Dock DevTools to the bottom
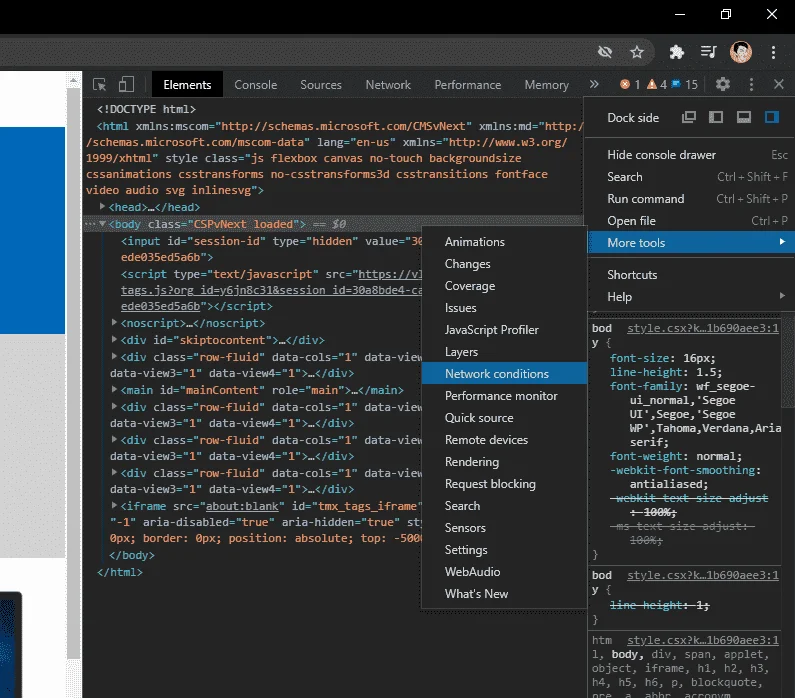Screen dimensions: 795x698 pos(744,118)
